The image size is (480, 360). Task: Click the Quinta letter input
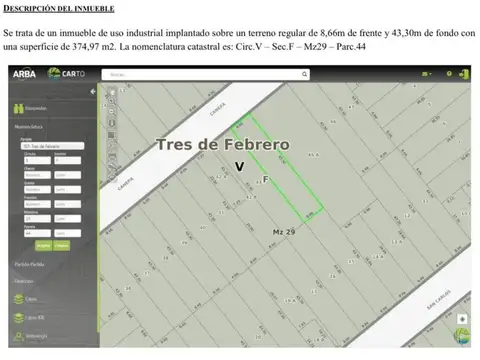click(68, 189)
